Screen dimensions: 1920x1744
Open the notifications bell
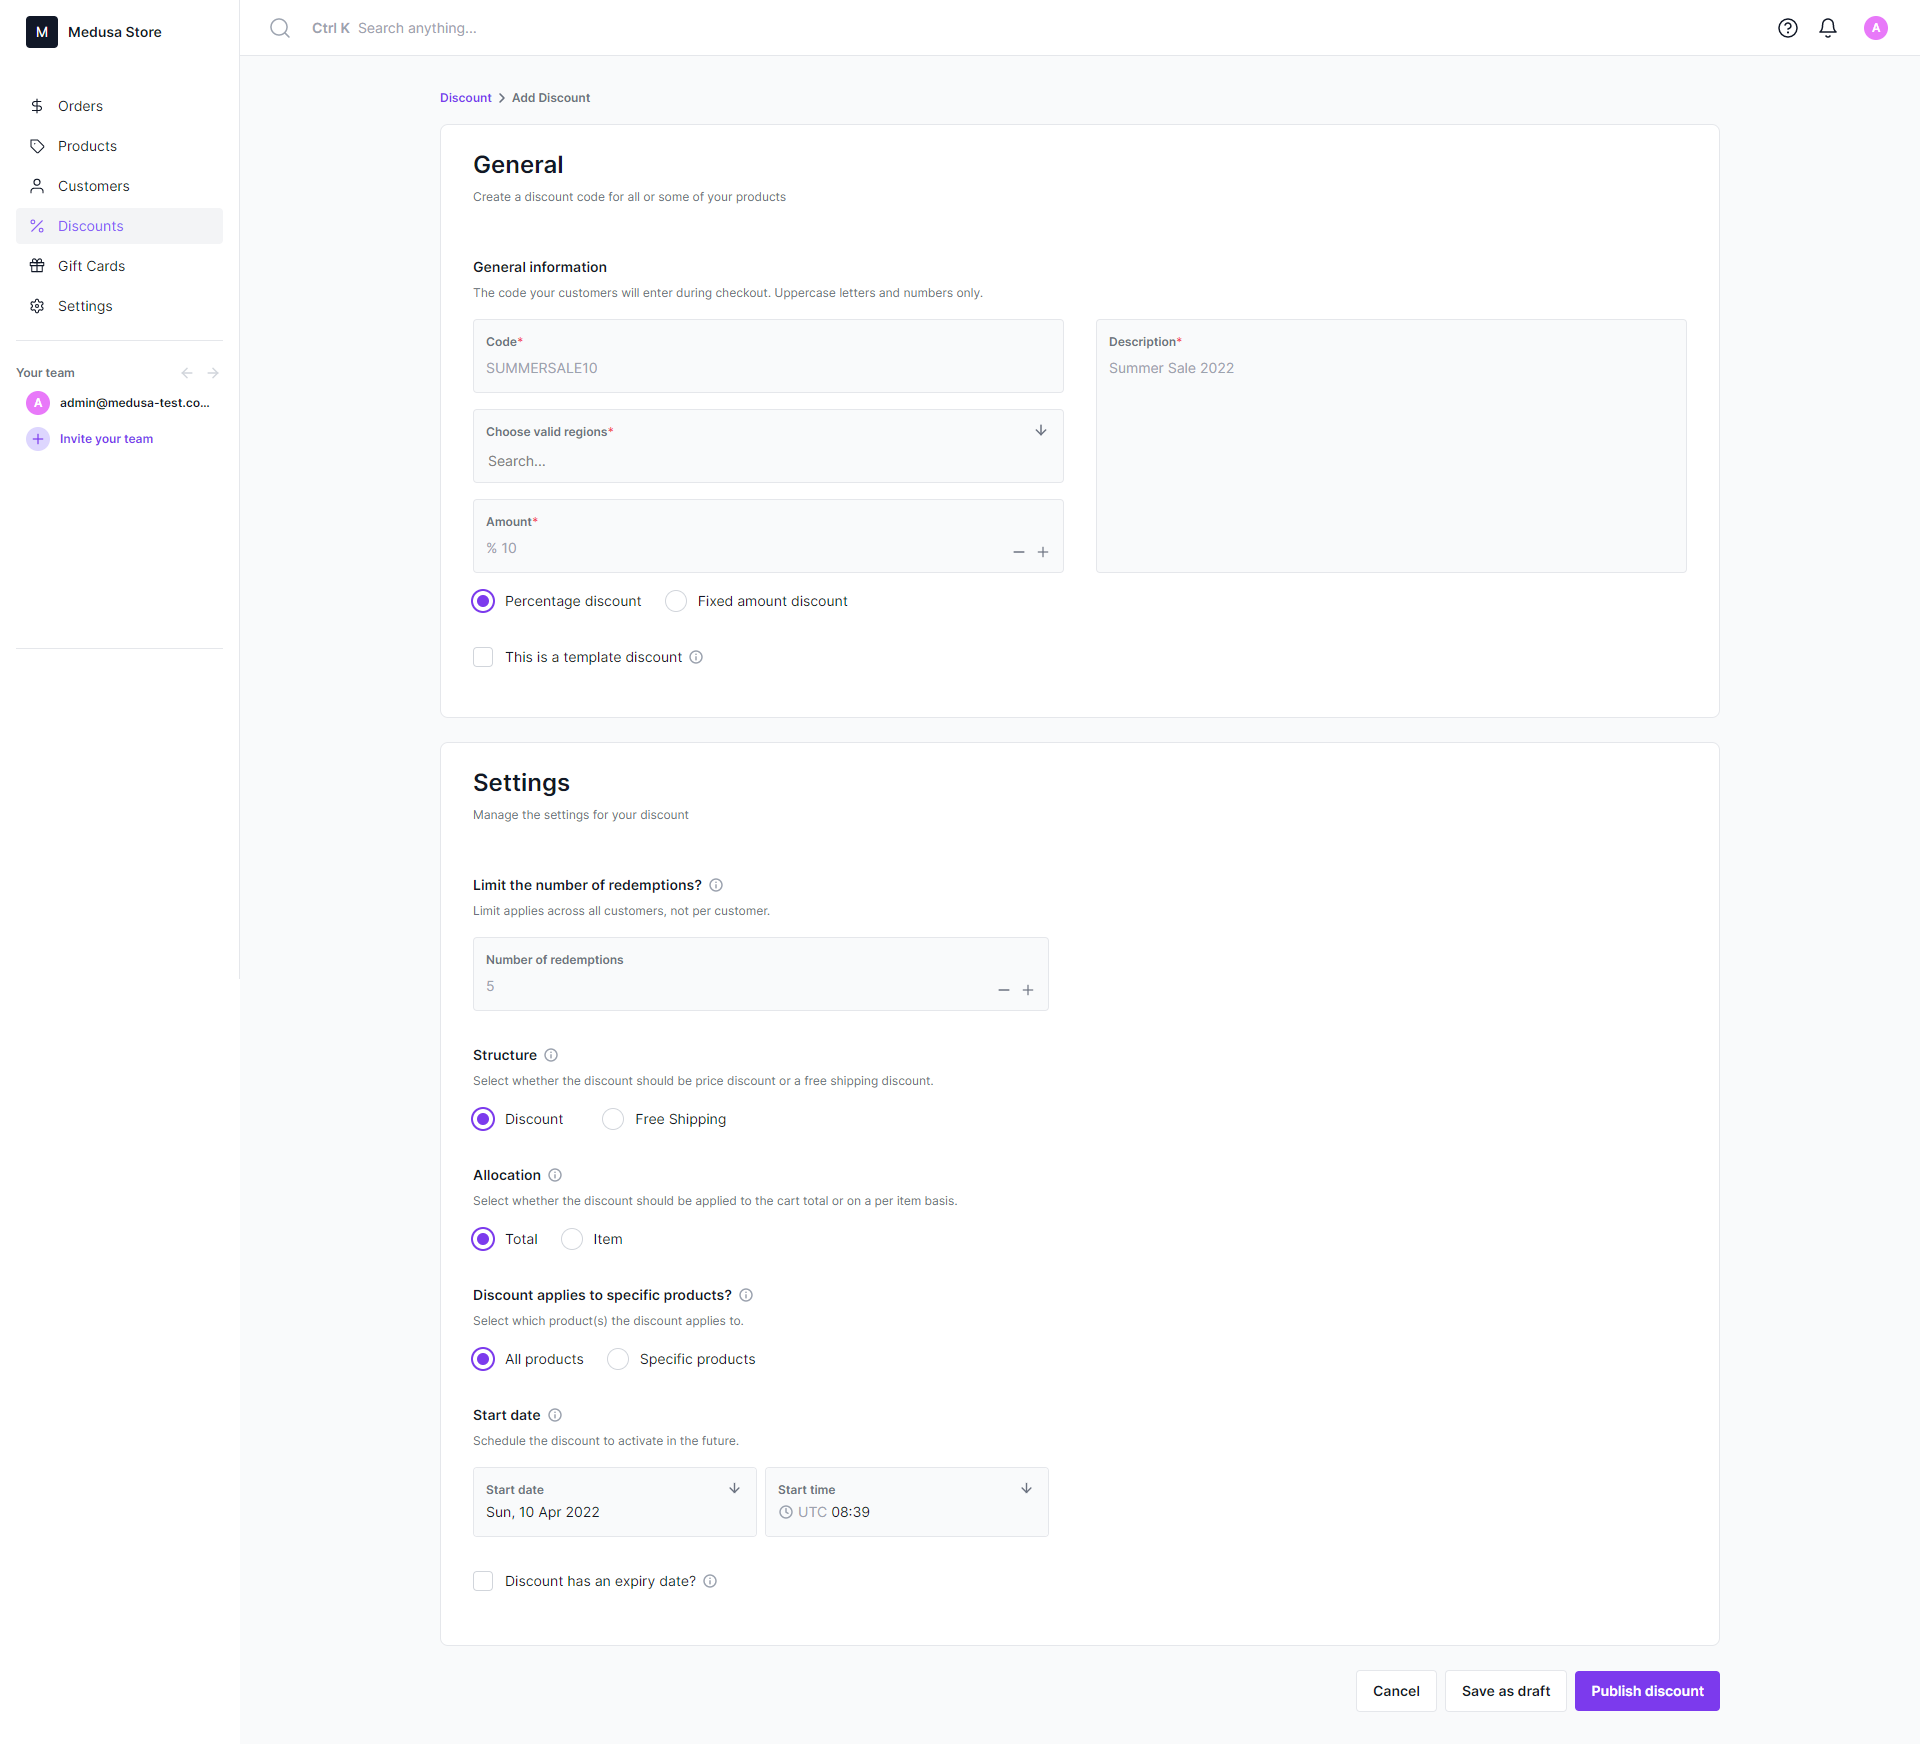click(1828, 28)
